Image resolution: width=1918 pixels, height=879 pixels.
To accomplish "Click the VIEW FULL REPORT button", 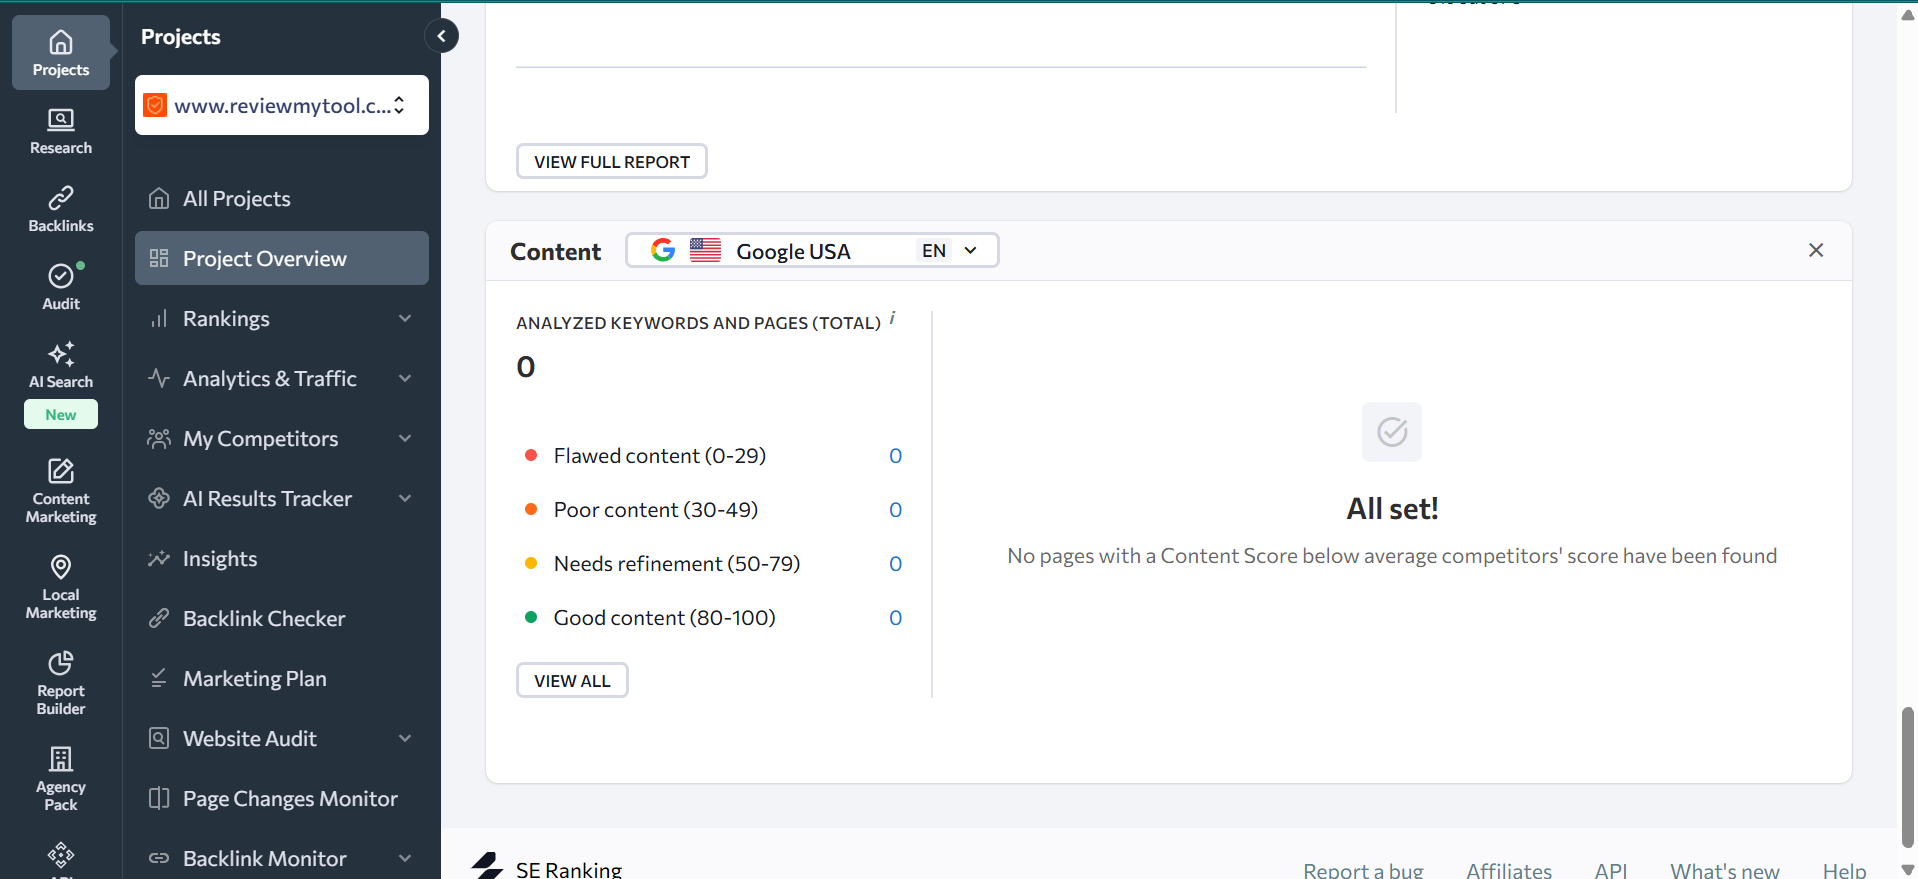I will [x=612, y=161].
